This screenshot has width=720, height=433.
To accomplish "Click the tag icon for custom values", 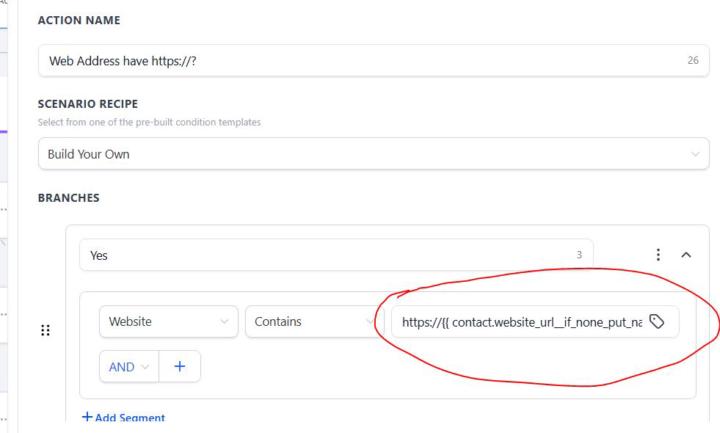I will tap(657, 323).
